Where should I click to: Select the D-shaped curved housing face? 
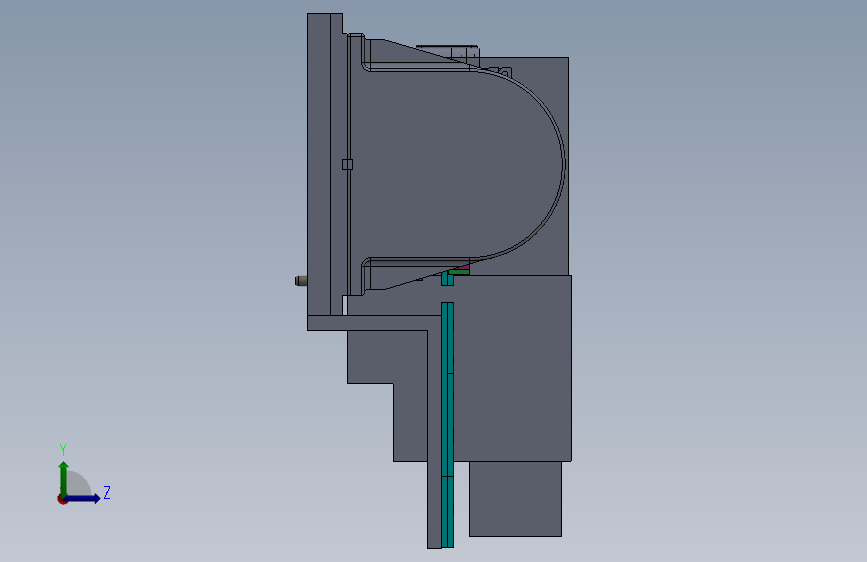click(456, 164)
